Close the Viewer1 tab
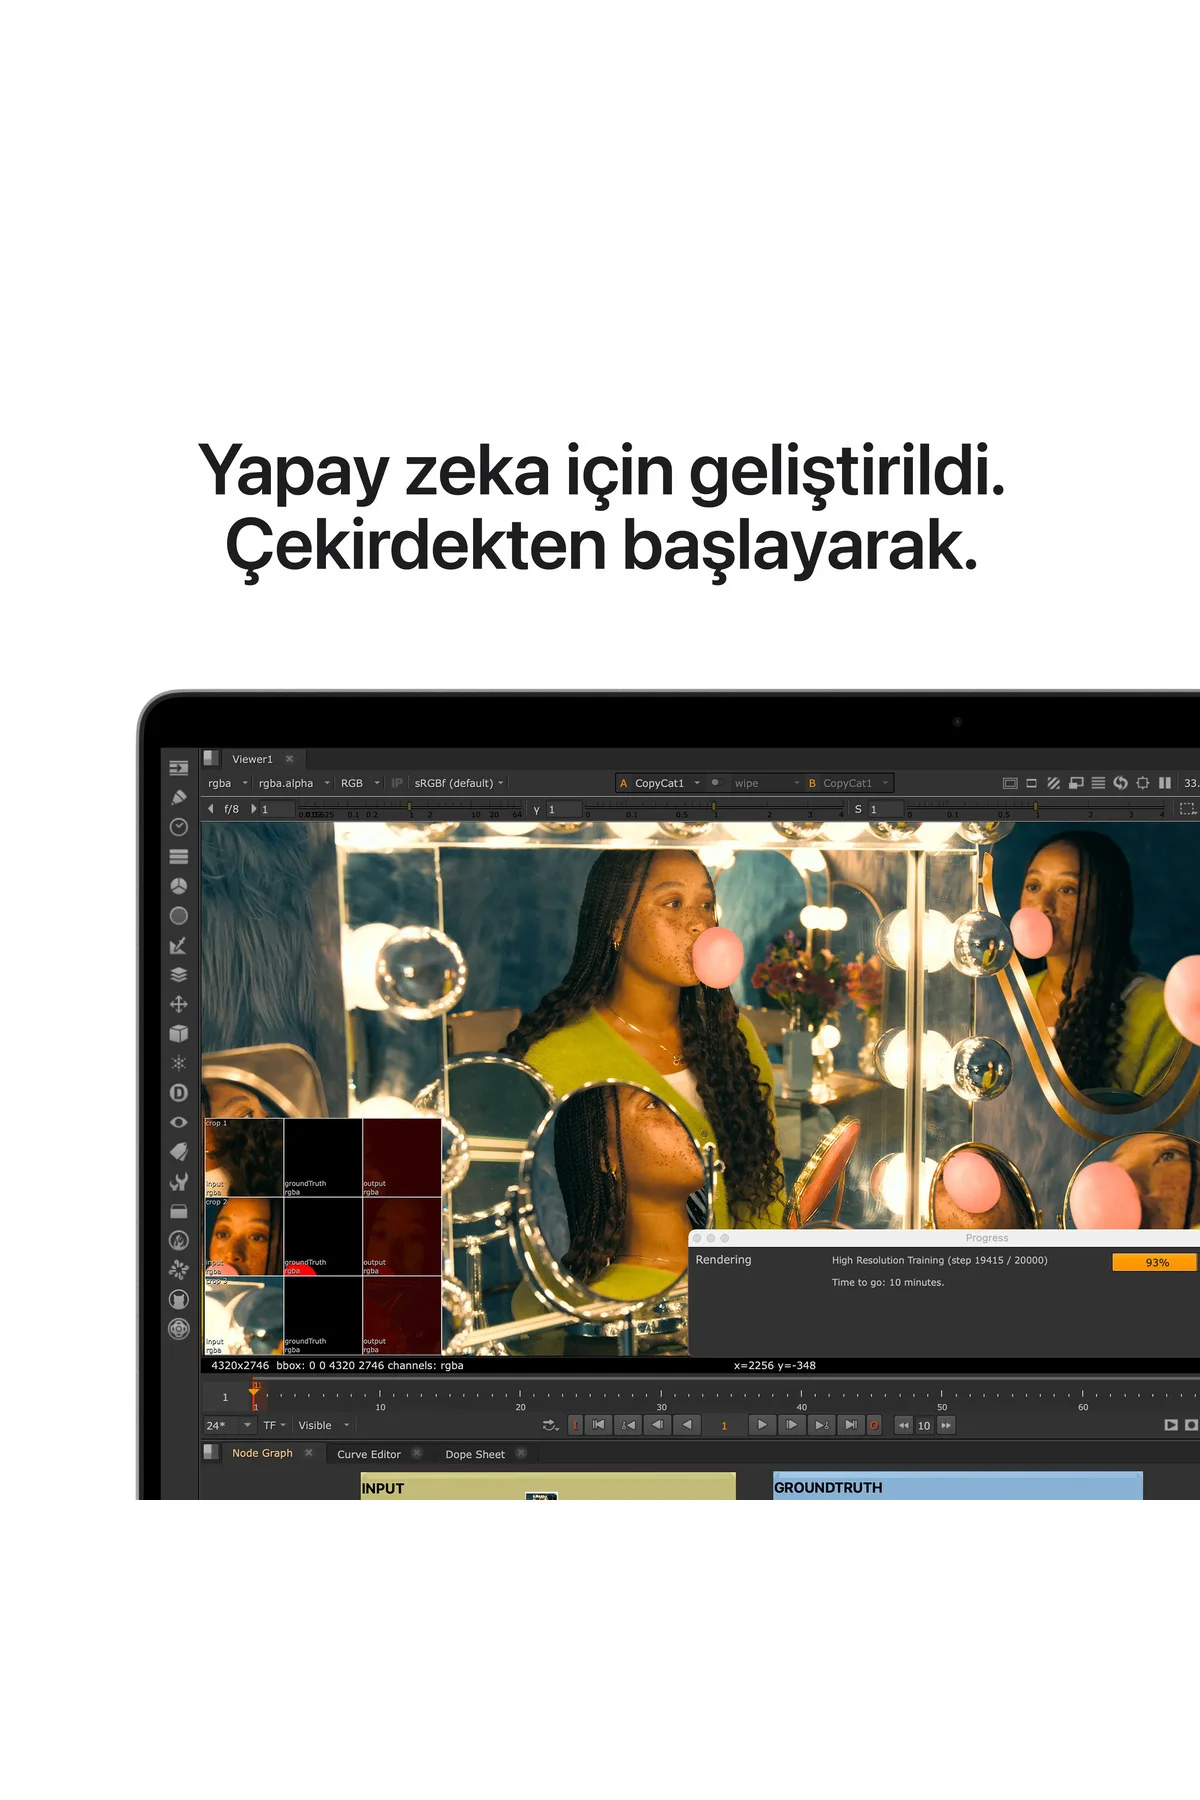This screenshot has height=1800, width=1200. tap(290, 759)
